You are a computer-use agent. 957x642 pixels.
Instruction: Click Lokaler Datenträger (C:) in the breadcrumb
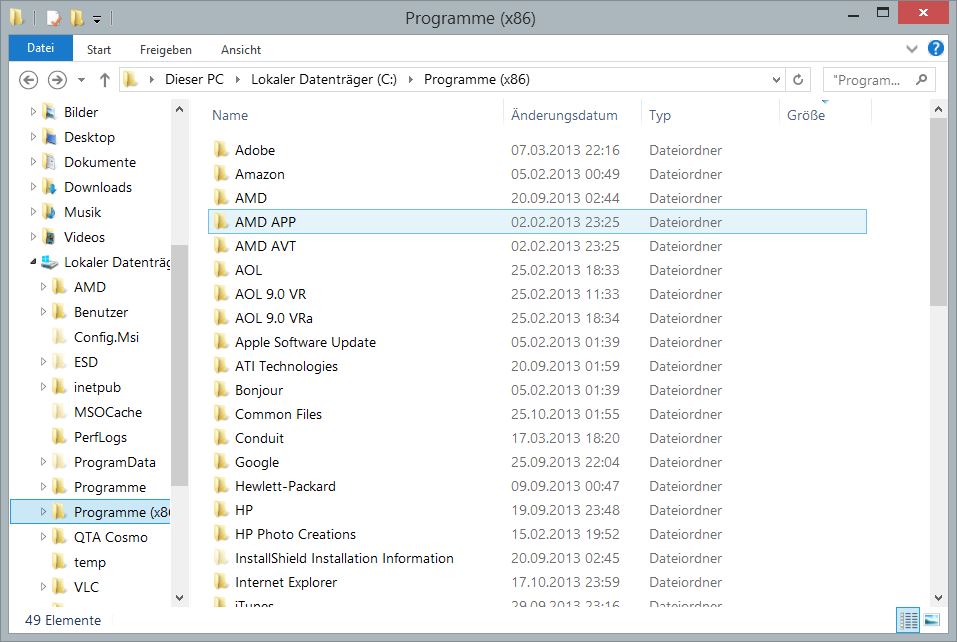click(x=323, y=79)
